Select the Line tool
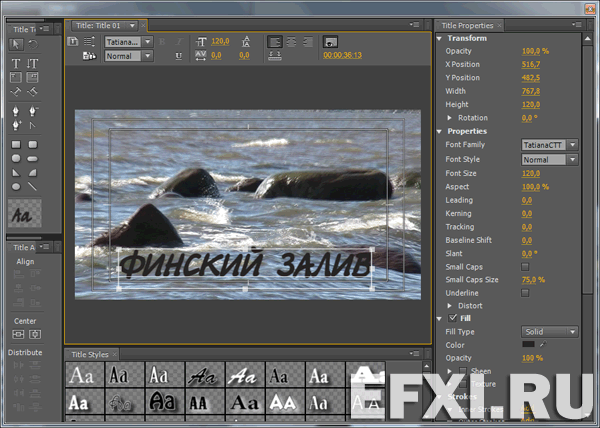Image resolution: width=600 pixels, height=428 pixels. click(x=33, y=187)
